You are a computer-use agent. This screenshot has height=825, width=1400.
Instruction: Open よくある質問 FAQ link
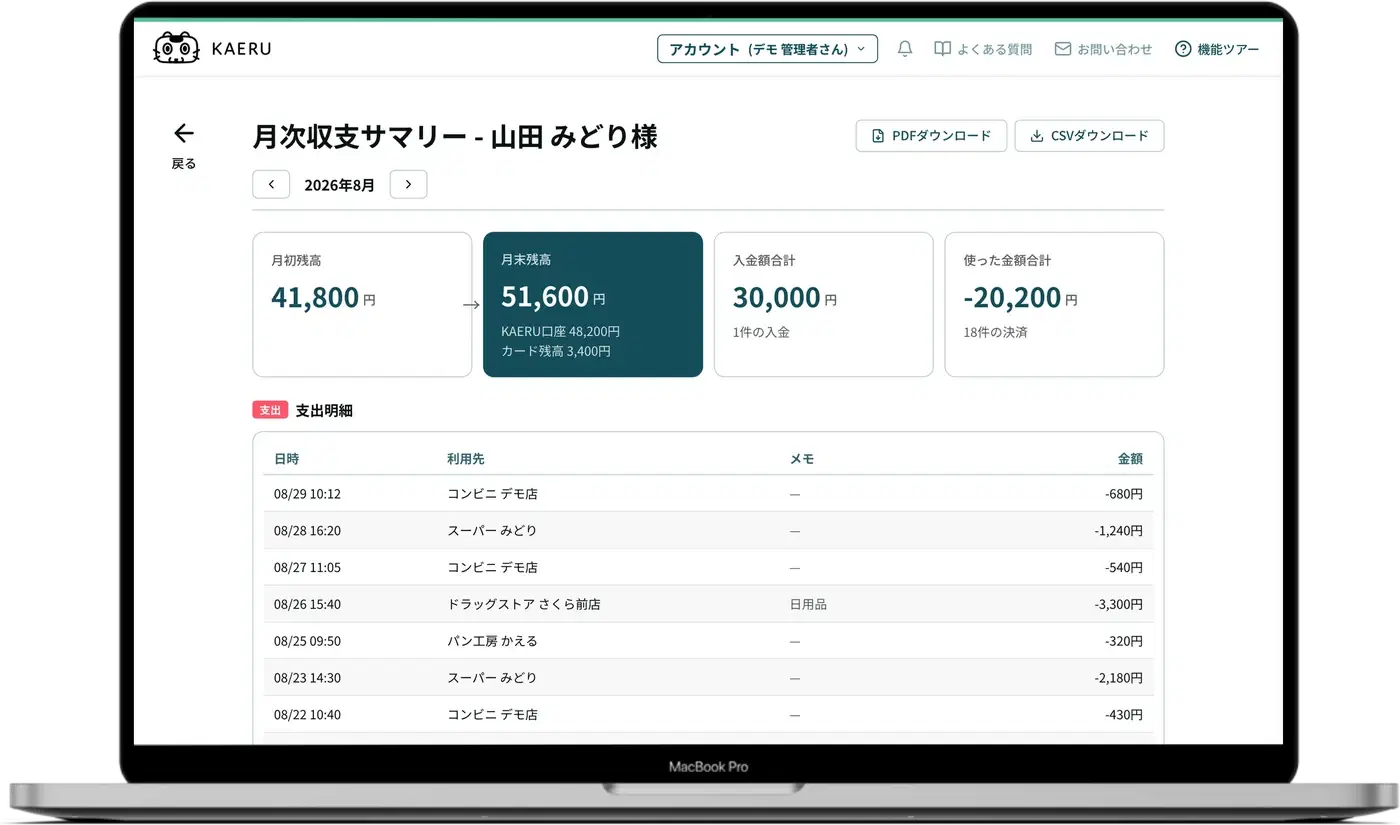tap(983, 49)
